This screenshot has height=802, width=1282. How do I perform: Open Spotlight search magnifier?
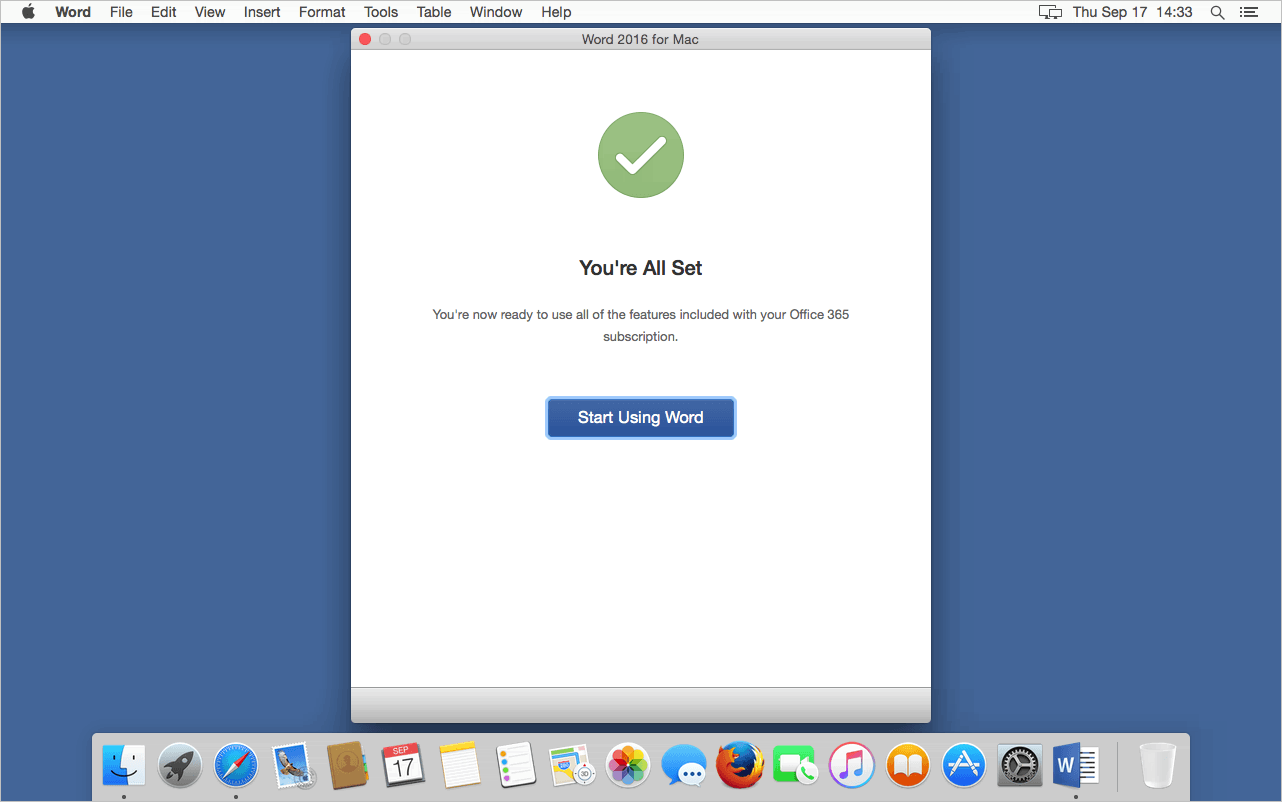(1217, 12)
